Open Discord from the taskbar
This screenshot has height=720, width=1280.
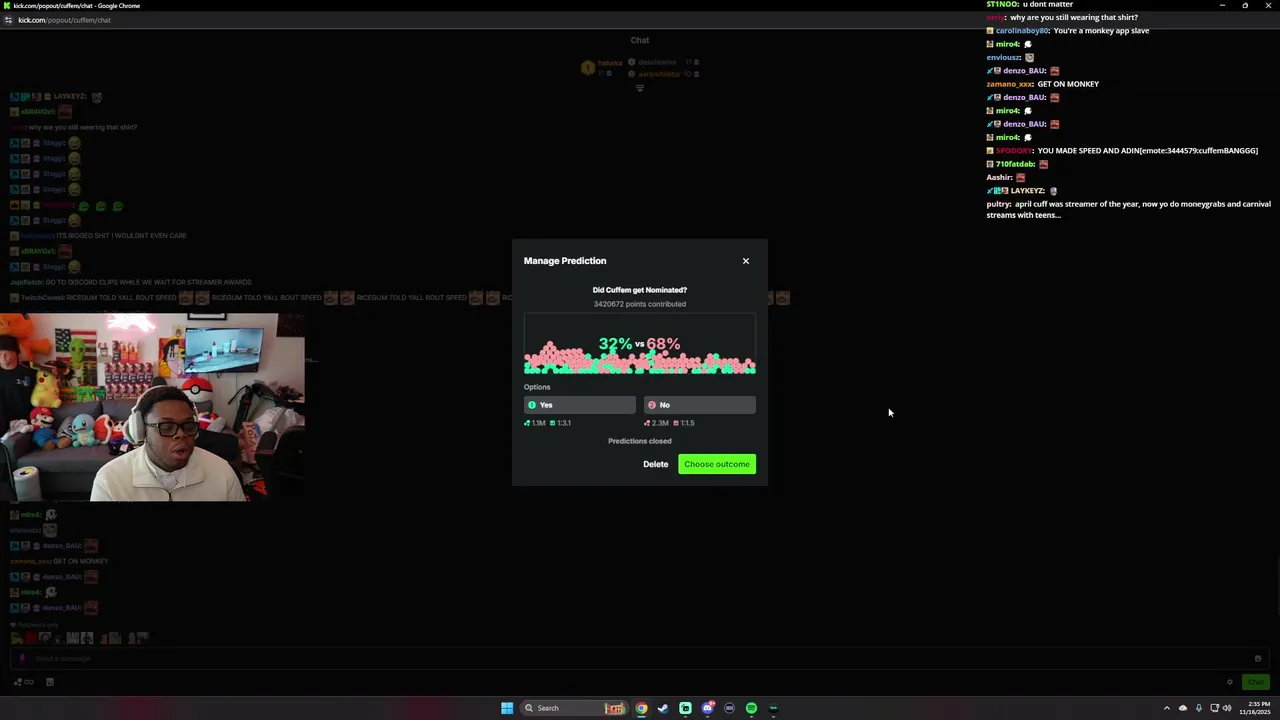[x=708, y=708]
